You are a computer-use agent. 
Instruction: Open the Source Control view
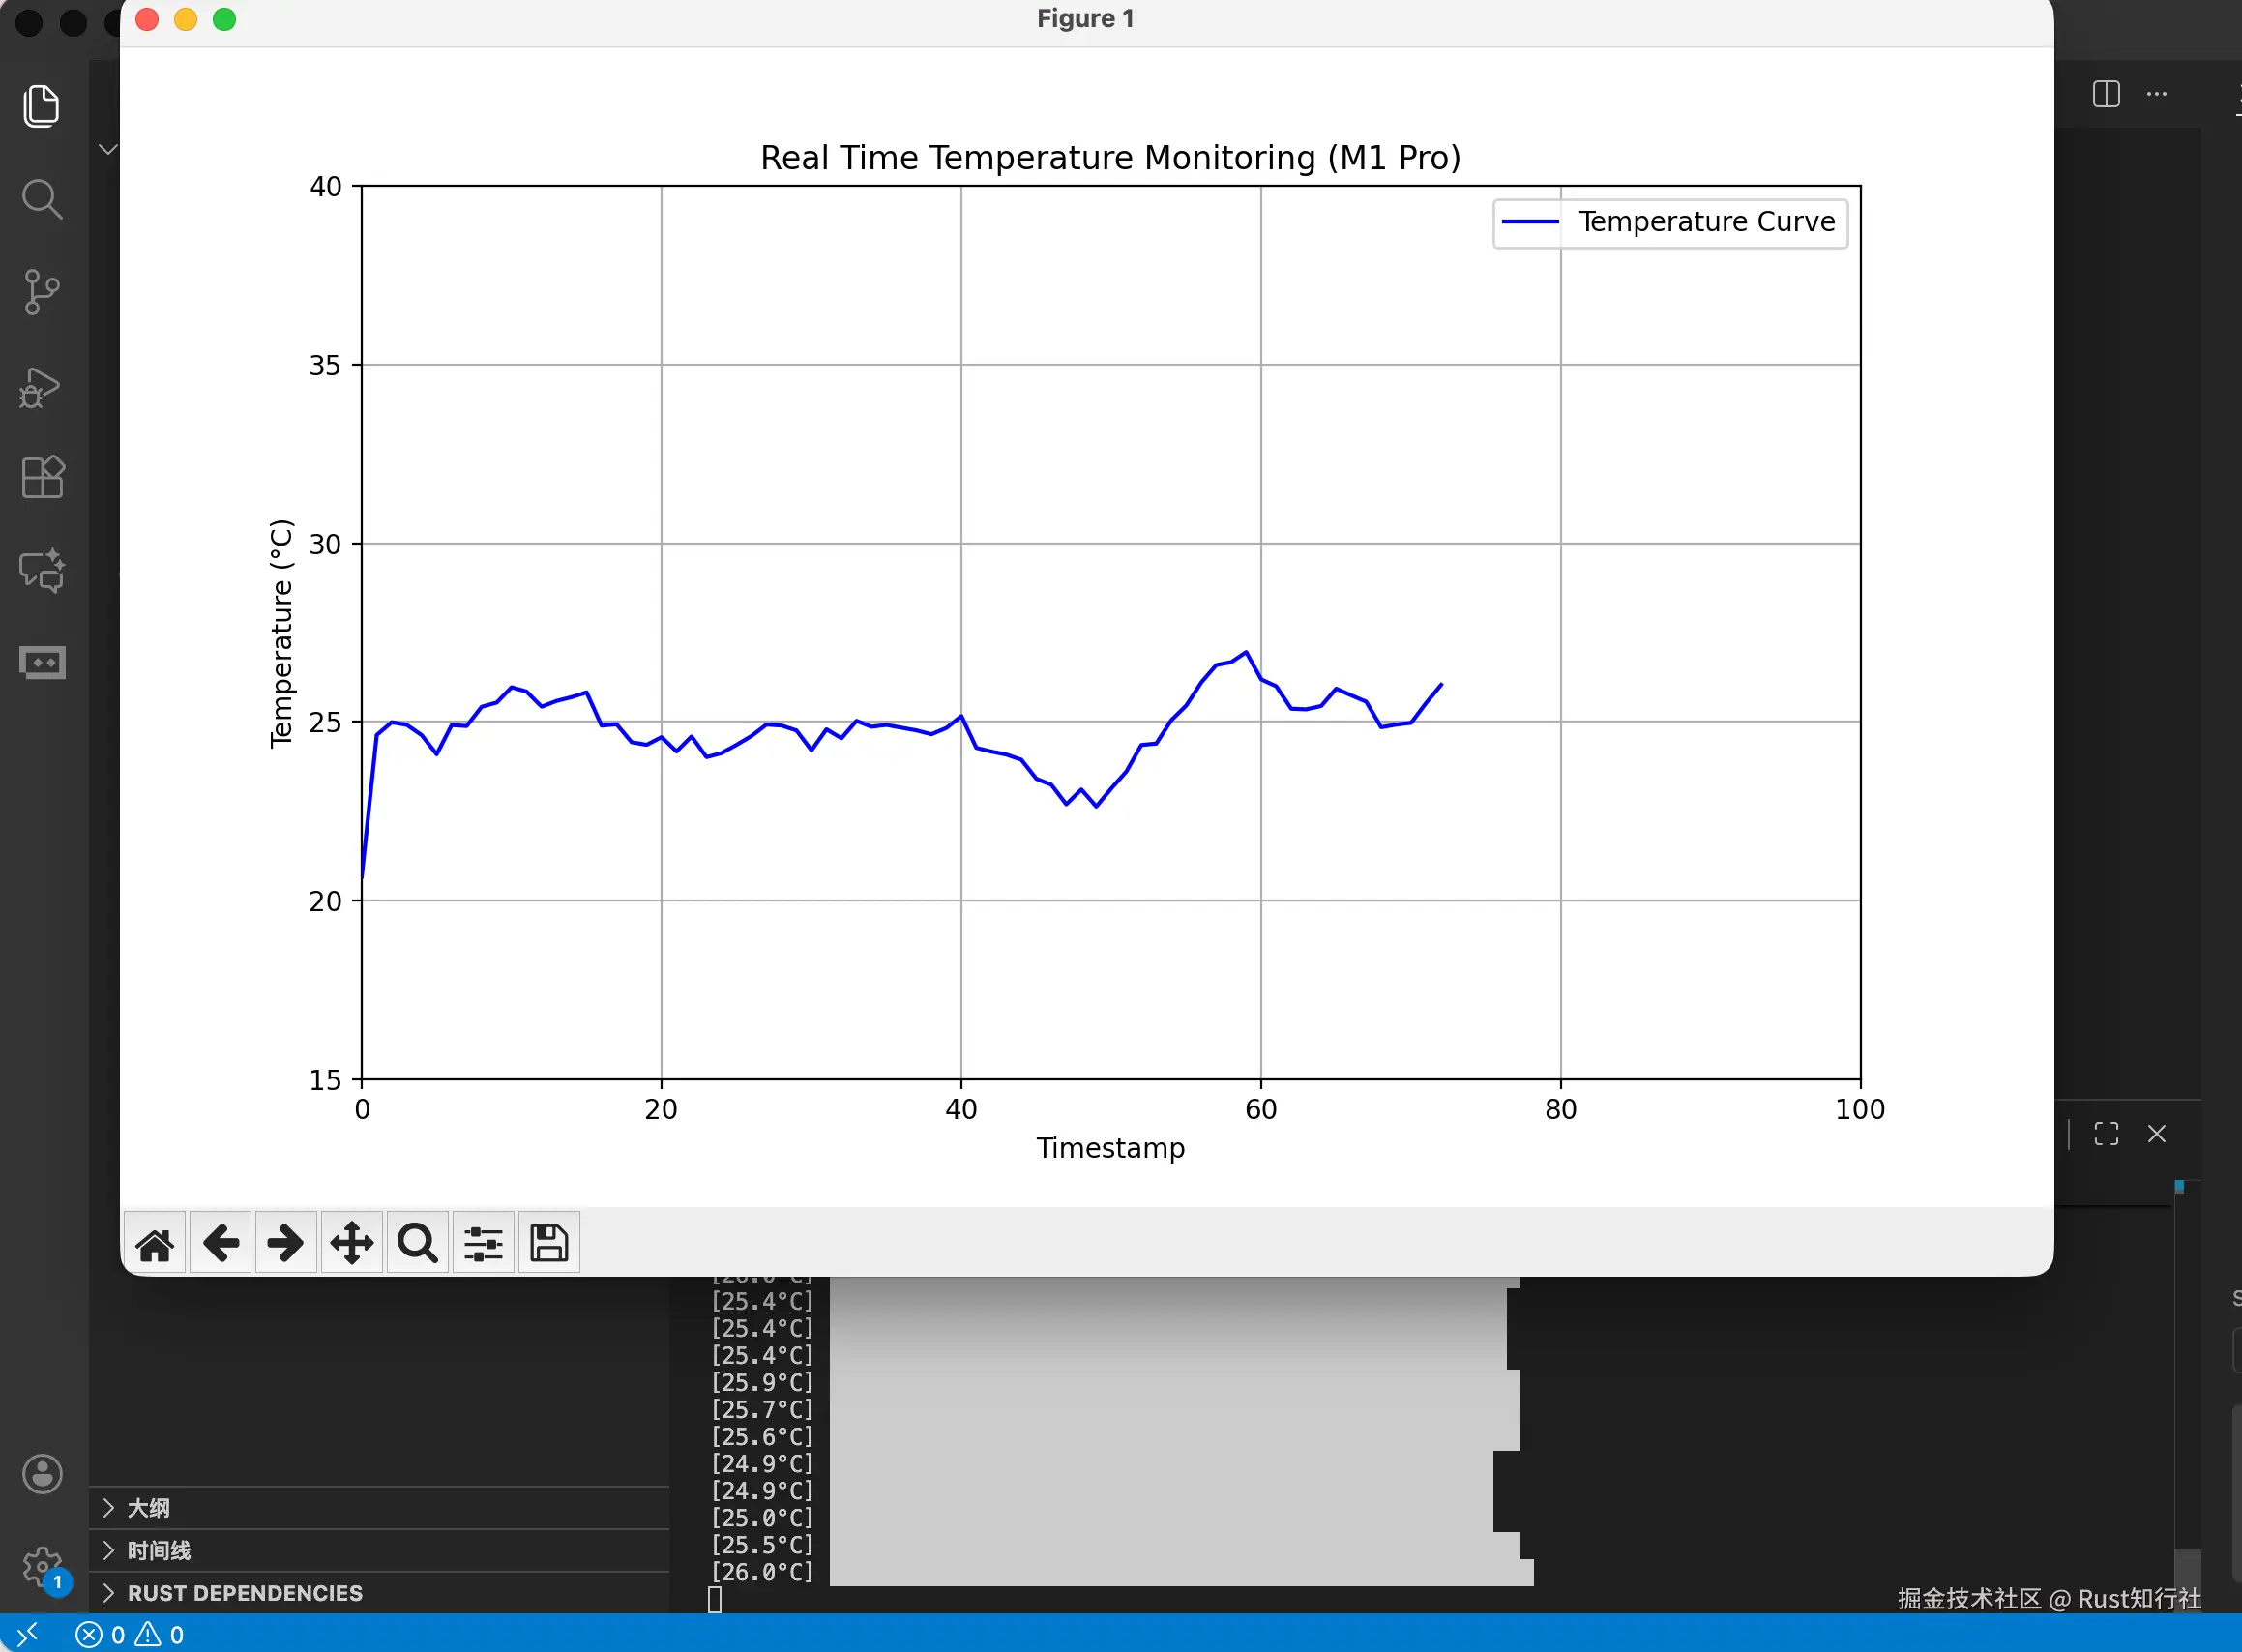[x=42, y=292]
